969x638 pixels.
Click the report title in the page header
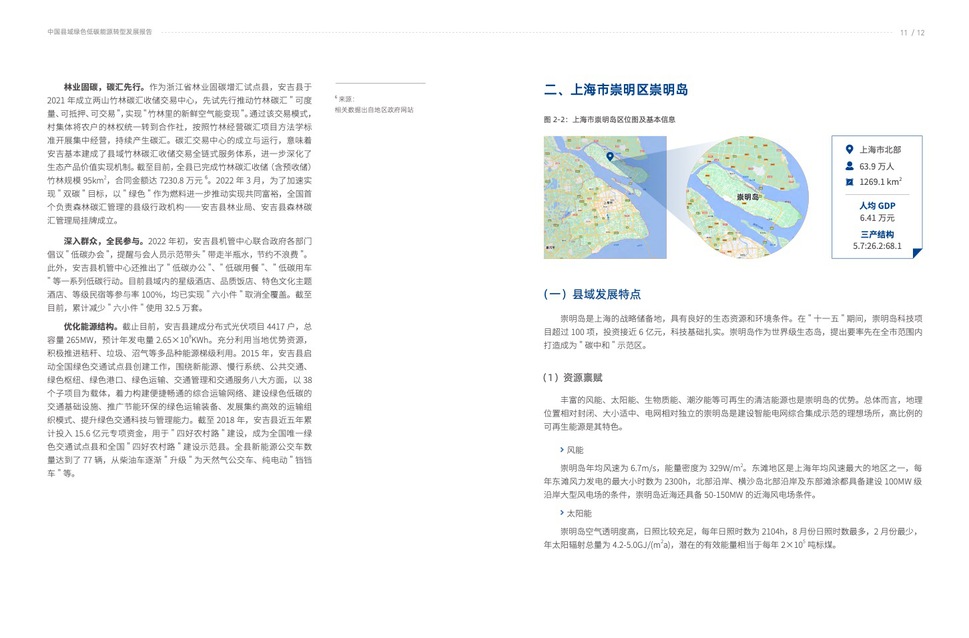[99, 32]
